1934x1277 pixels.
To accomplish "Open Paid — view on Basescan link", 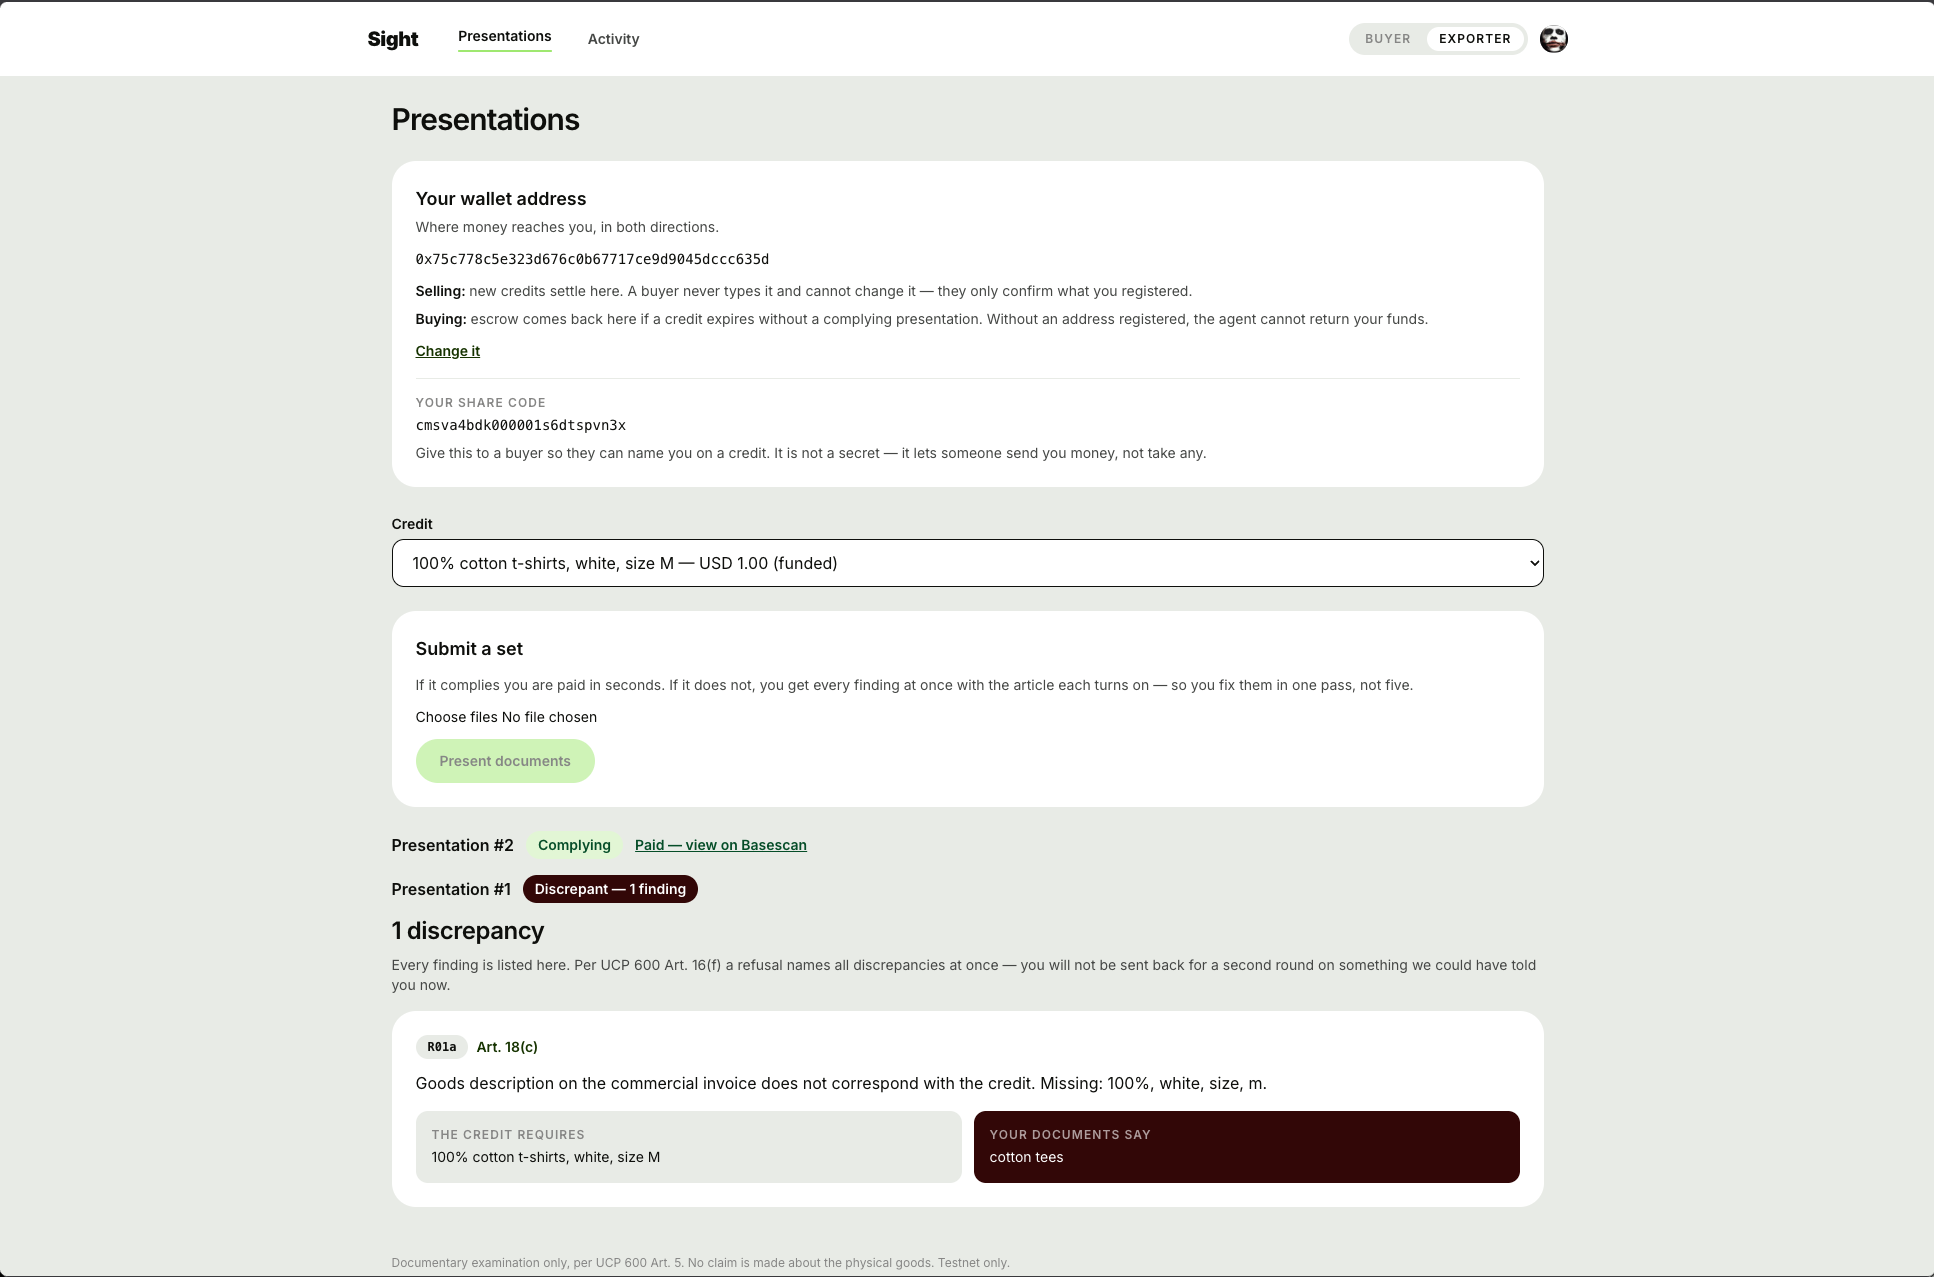I will [720, 845].
